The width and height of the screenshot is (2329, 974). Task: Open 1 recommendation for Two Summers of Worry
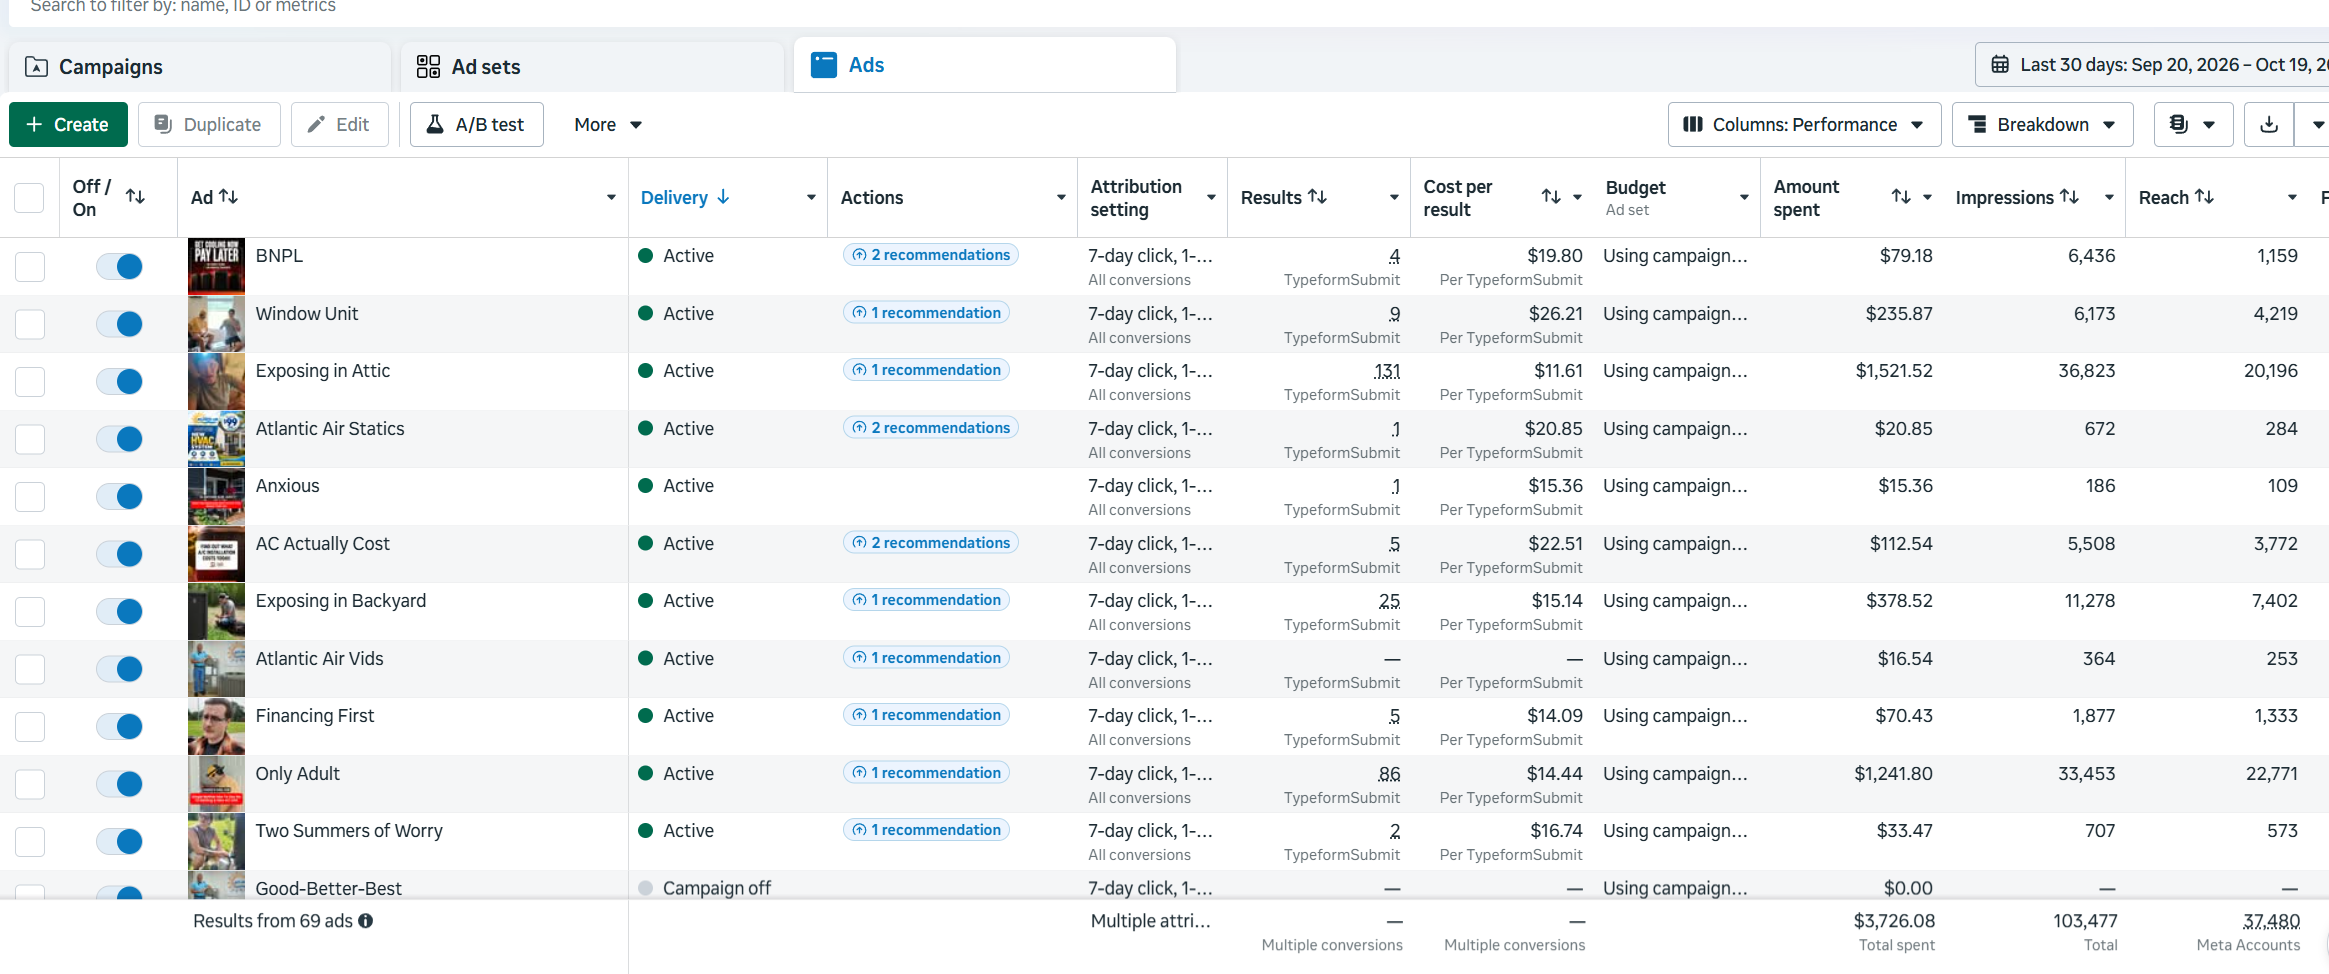[x=926, y=830]
